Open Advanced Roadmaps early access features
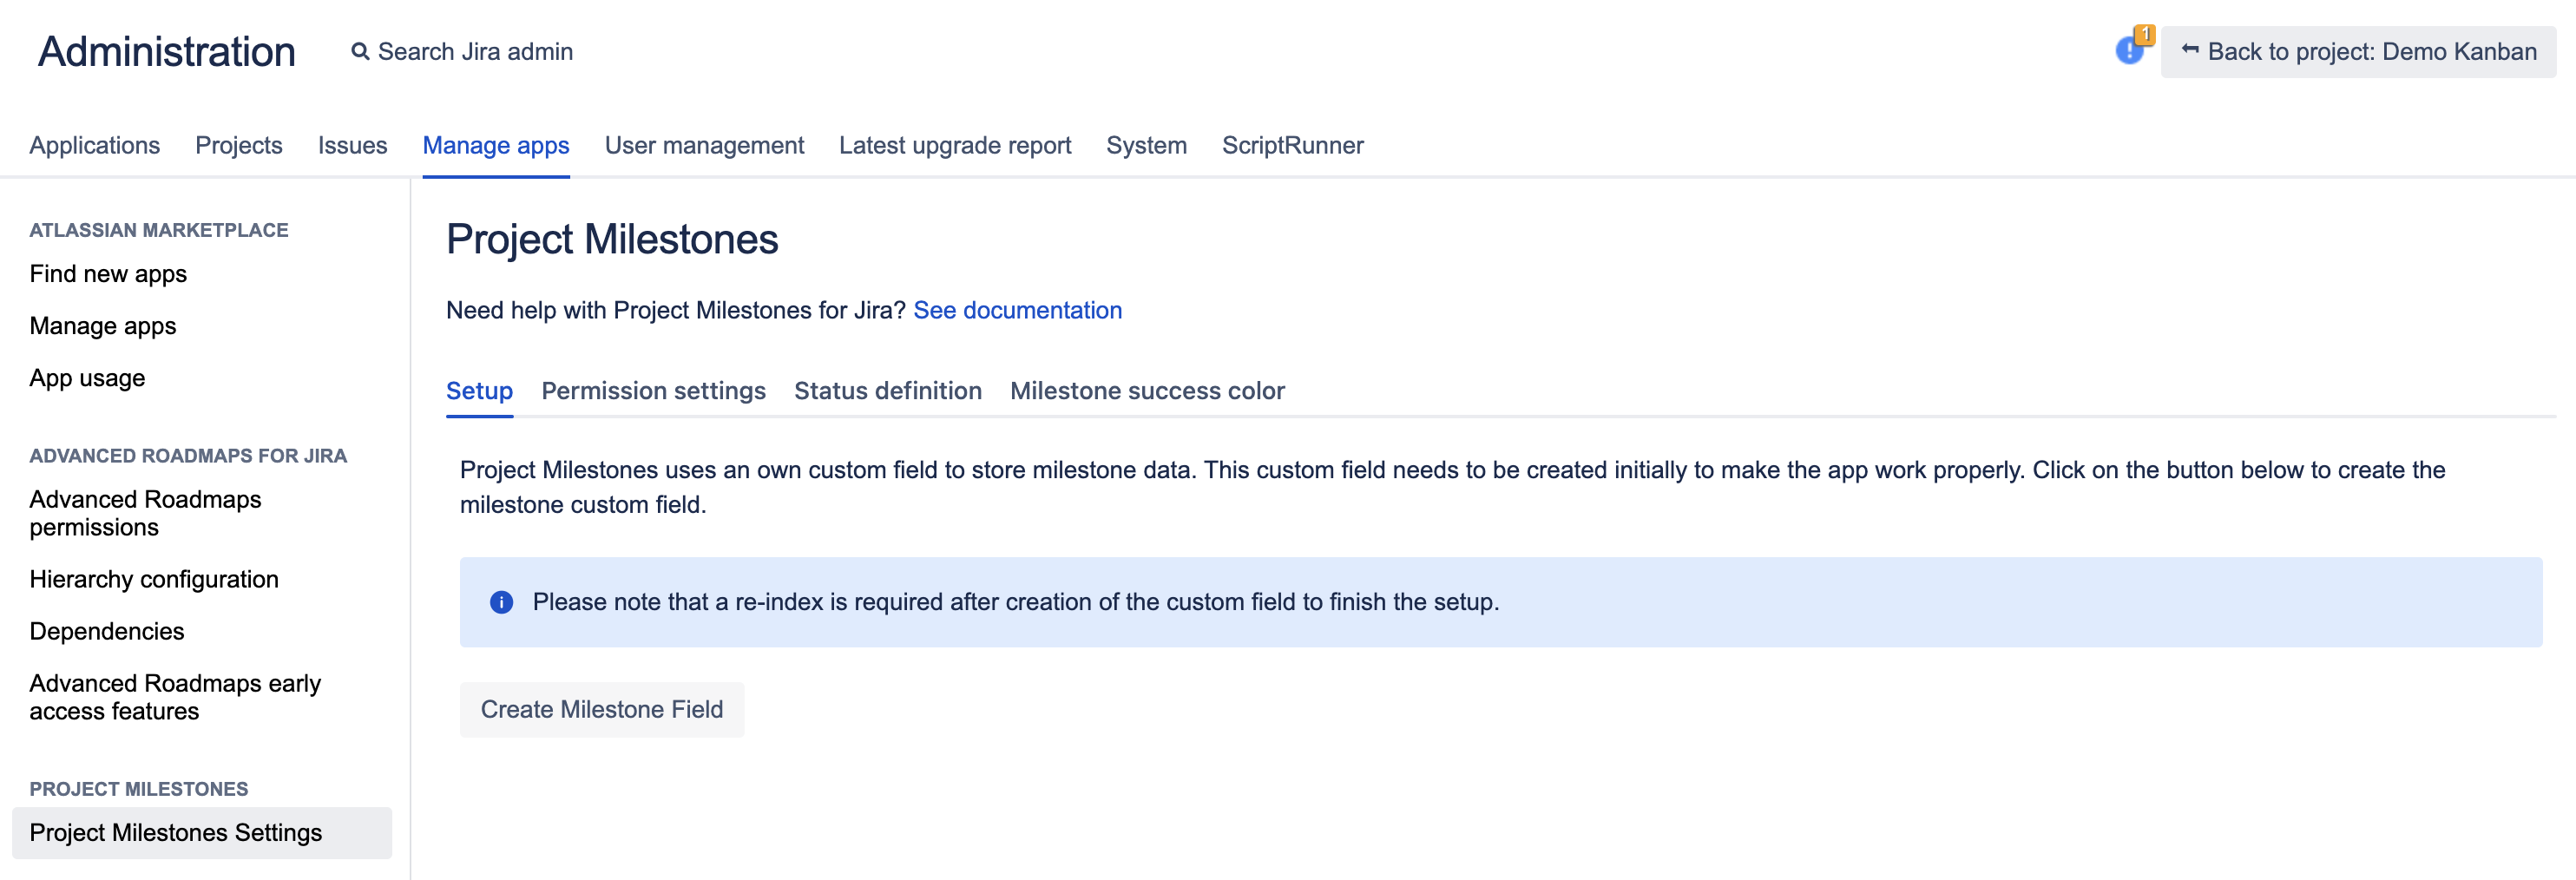2576x880 pixels. click(175, 697)
